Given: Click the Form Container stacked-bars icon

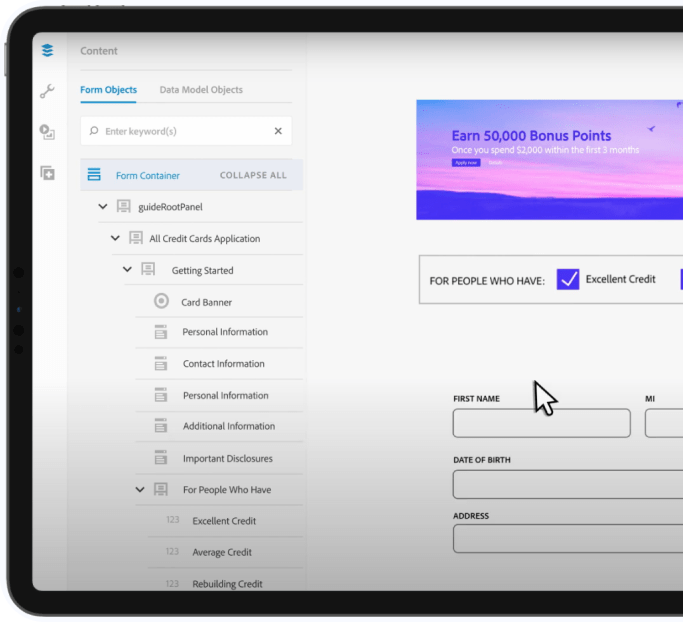Looking at the screenshot, I should (x=94, y=174).
